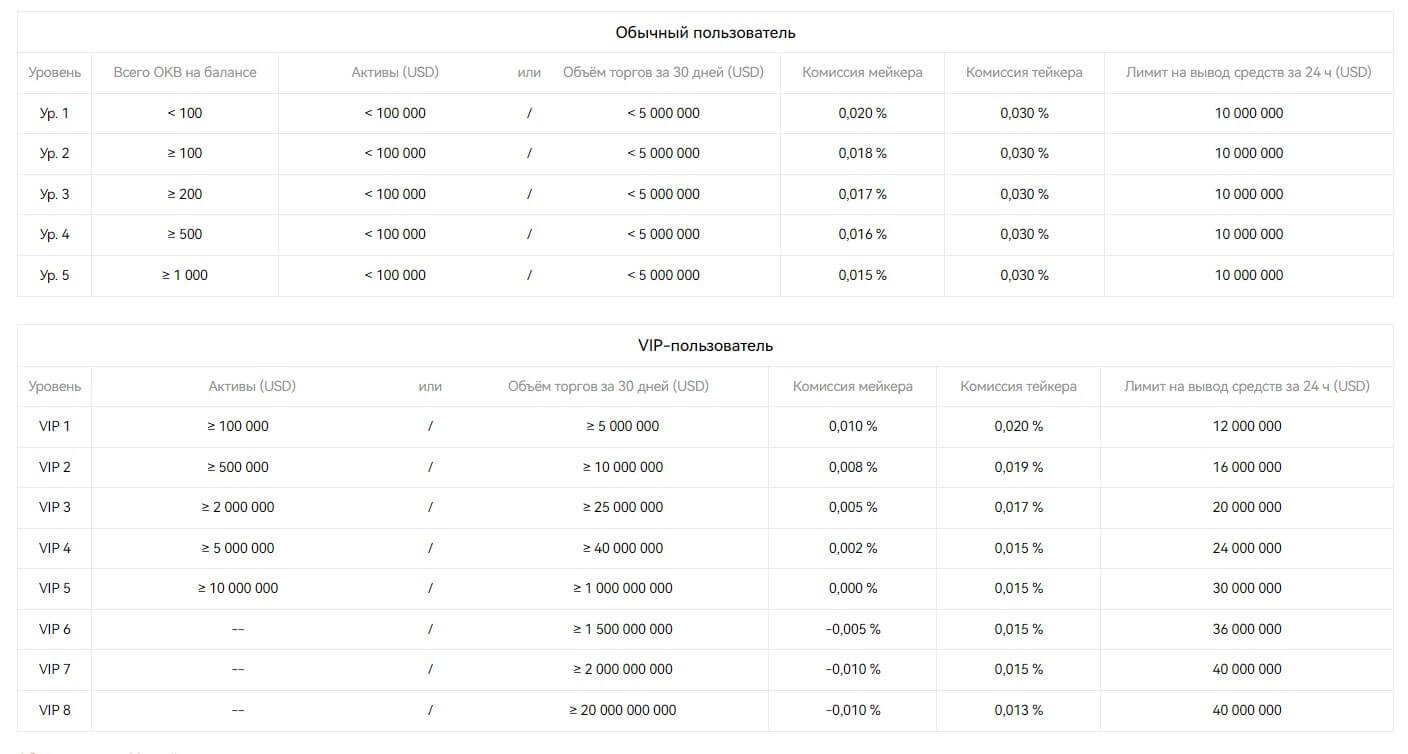
Task: Select the 0,018 % maker fee cell
Action: [862, 154]
